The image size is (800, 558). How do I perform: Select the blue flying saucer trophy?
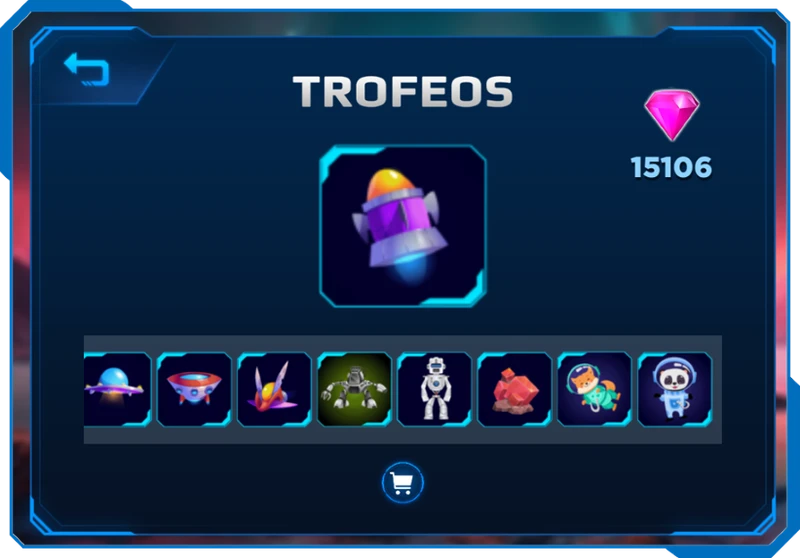(x=117, y=389)
